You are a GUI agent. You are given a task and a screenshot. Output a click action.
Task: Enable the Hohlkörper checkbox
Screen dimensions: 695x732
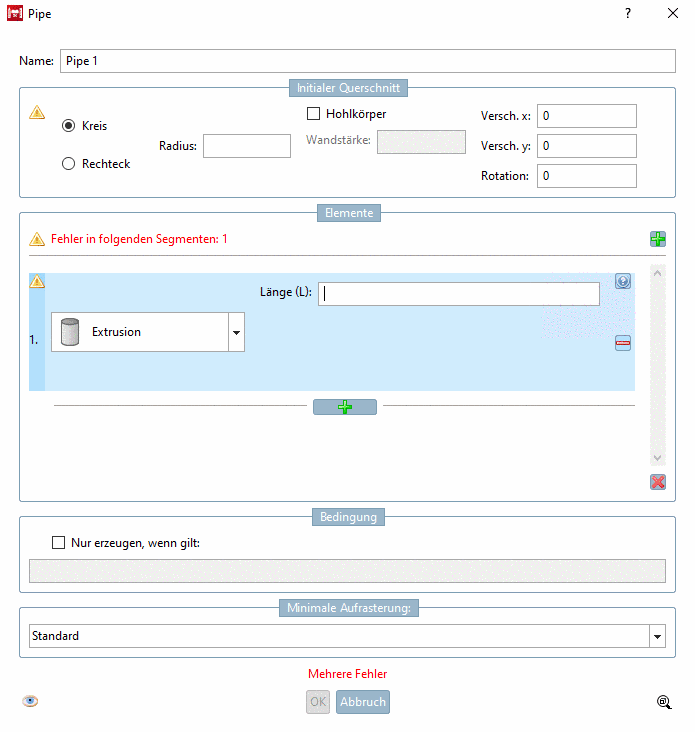click(313, 113)
